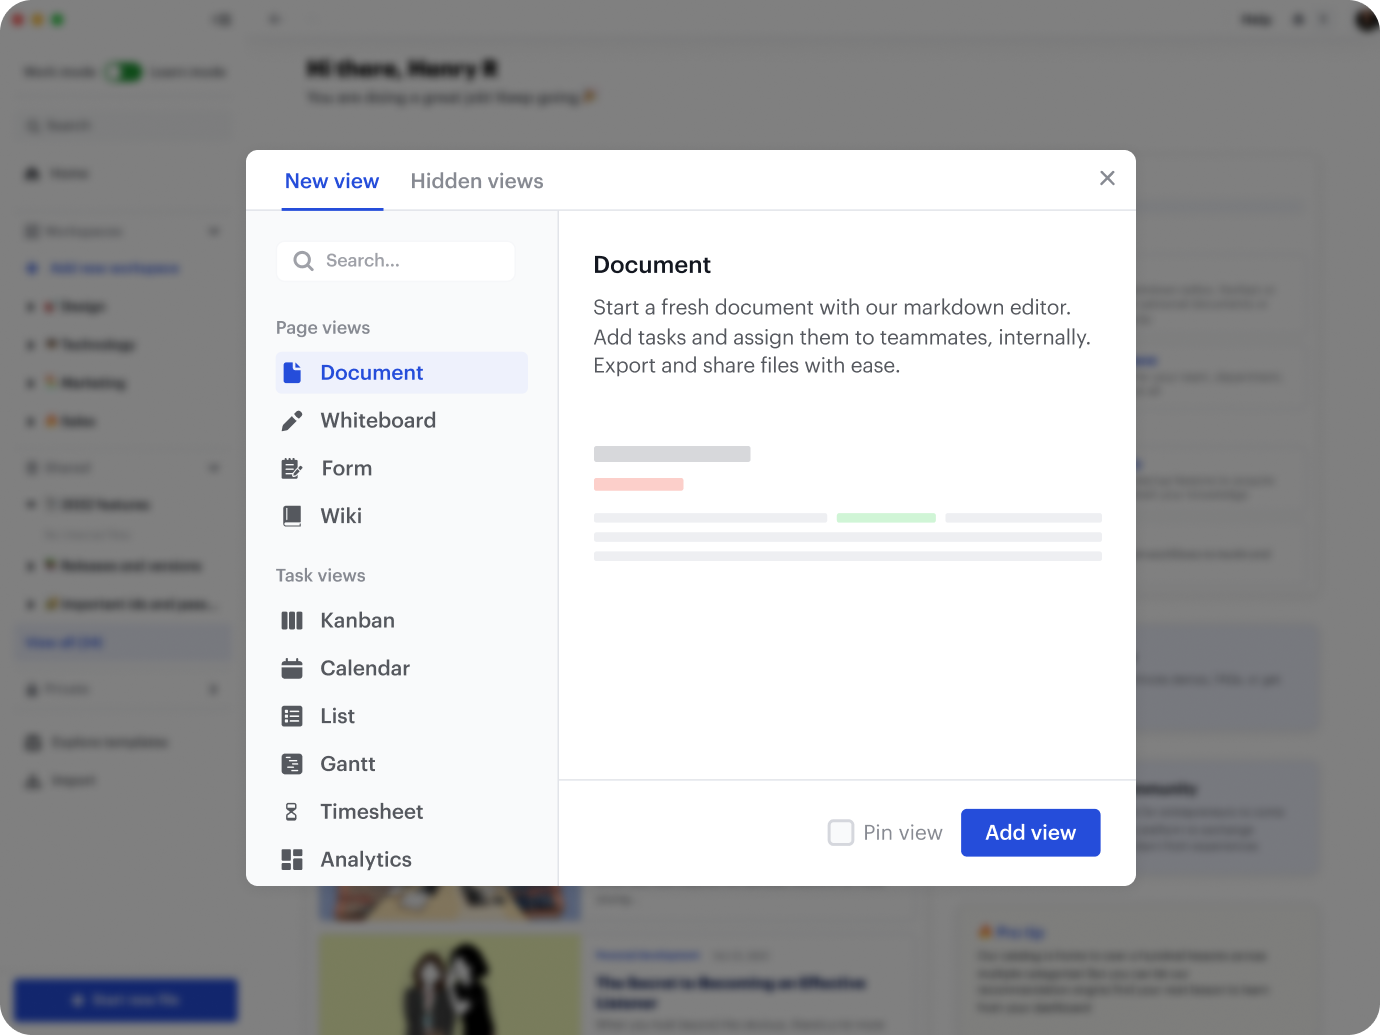Click the Add view button
Viewport: 1380px width, 1035px height.
[x=1030, y=832]
